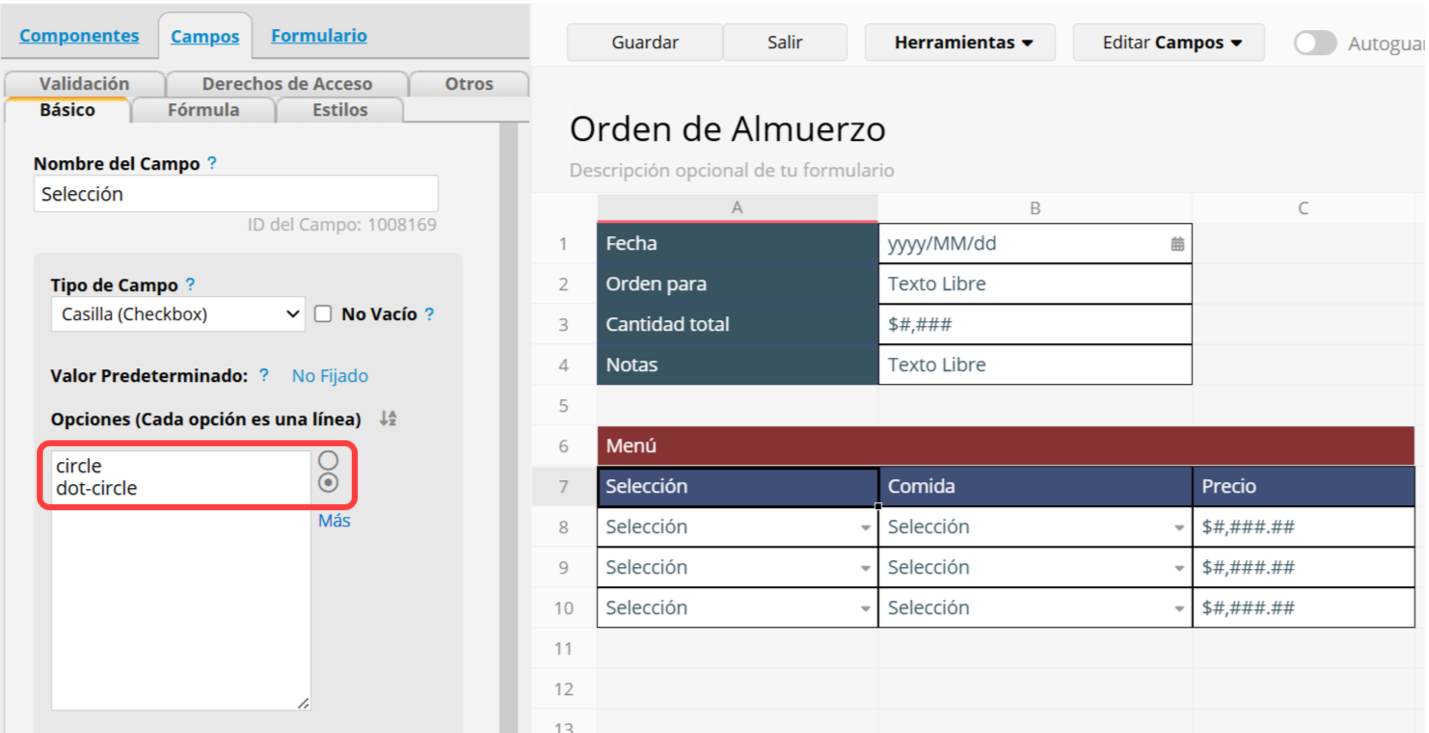Expand Selección dropdown in row 8 column B

point(1179,528)
